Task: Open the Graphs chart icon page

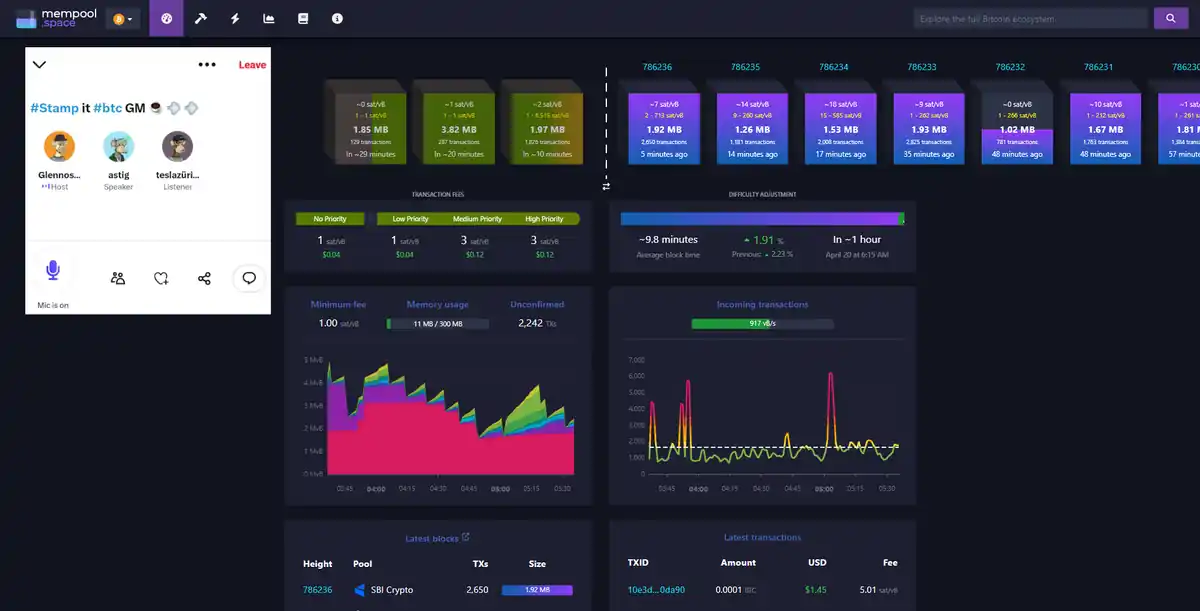Action: 269,18
